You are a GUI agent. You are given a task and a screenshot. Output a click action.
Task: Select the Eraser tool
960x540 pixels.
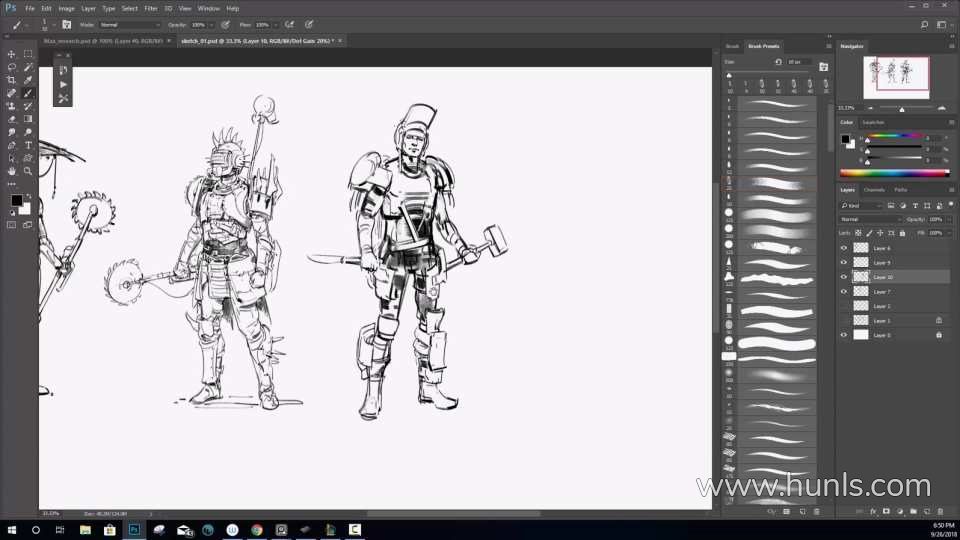coord(12,119)
